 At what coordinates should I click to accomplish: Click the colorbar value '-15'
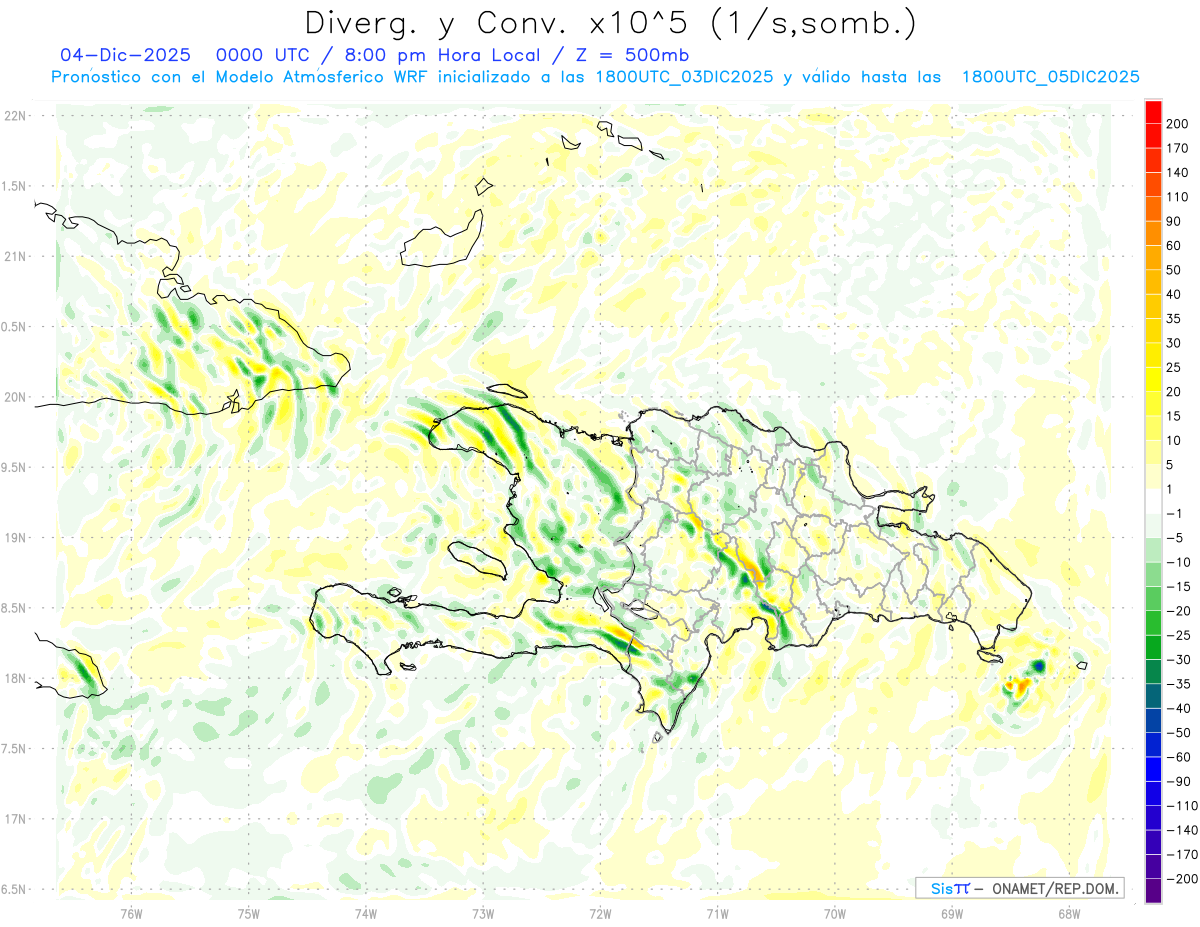[1178, 586]
